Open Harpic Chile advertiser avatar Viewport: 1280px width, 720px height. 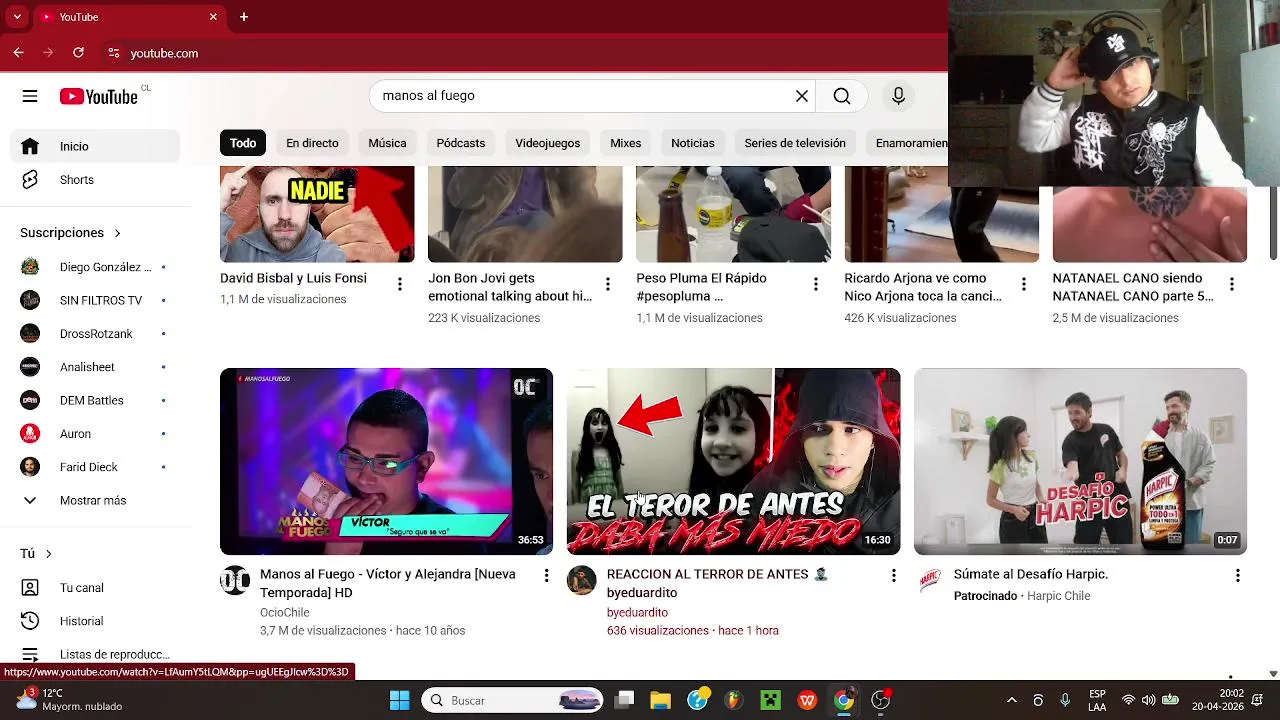(929, 580)
